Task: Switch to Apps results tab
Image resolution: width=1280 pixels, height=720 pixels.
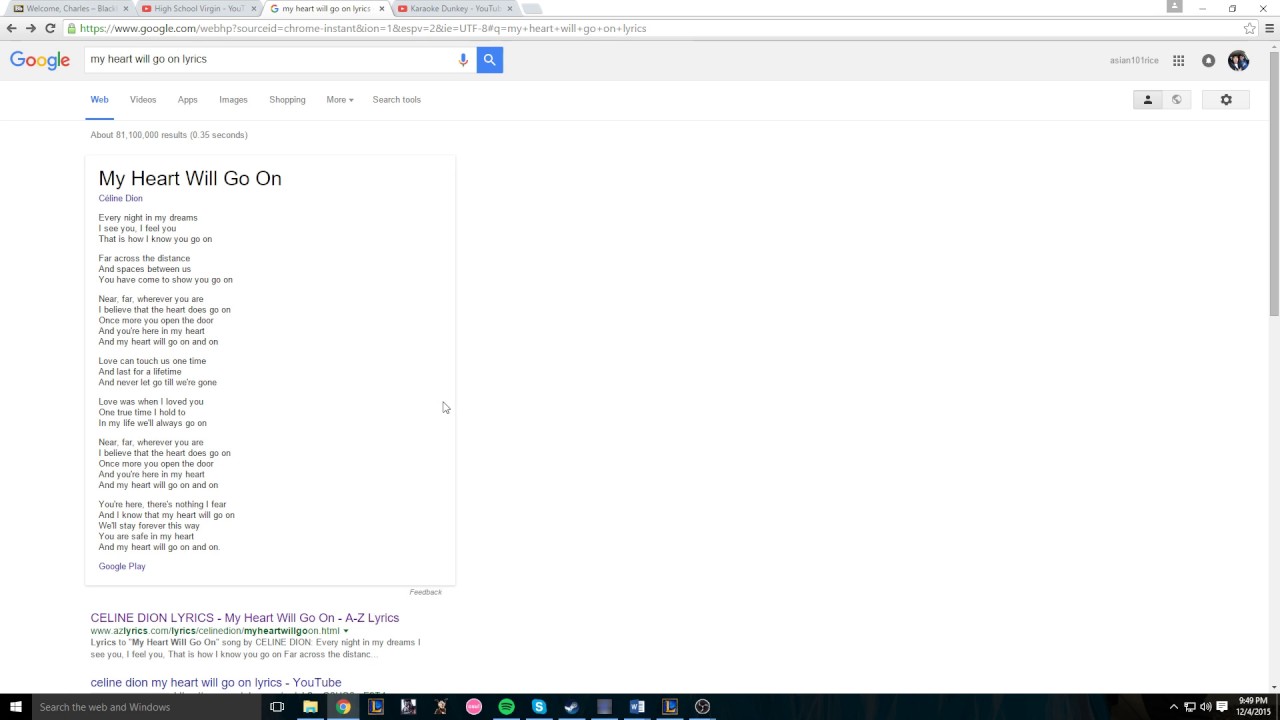Action: tap(188, 100)
